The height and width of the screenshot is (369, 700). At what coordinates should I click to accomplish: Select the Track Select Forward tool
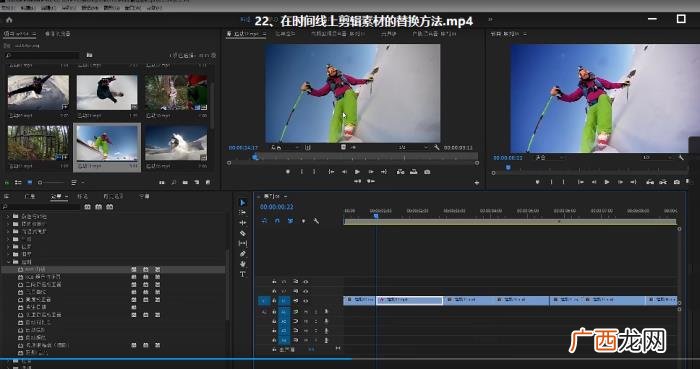[242, 212]
